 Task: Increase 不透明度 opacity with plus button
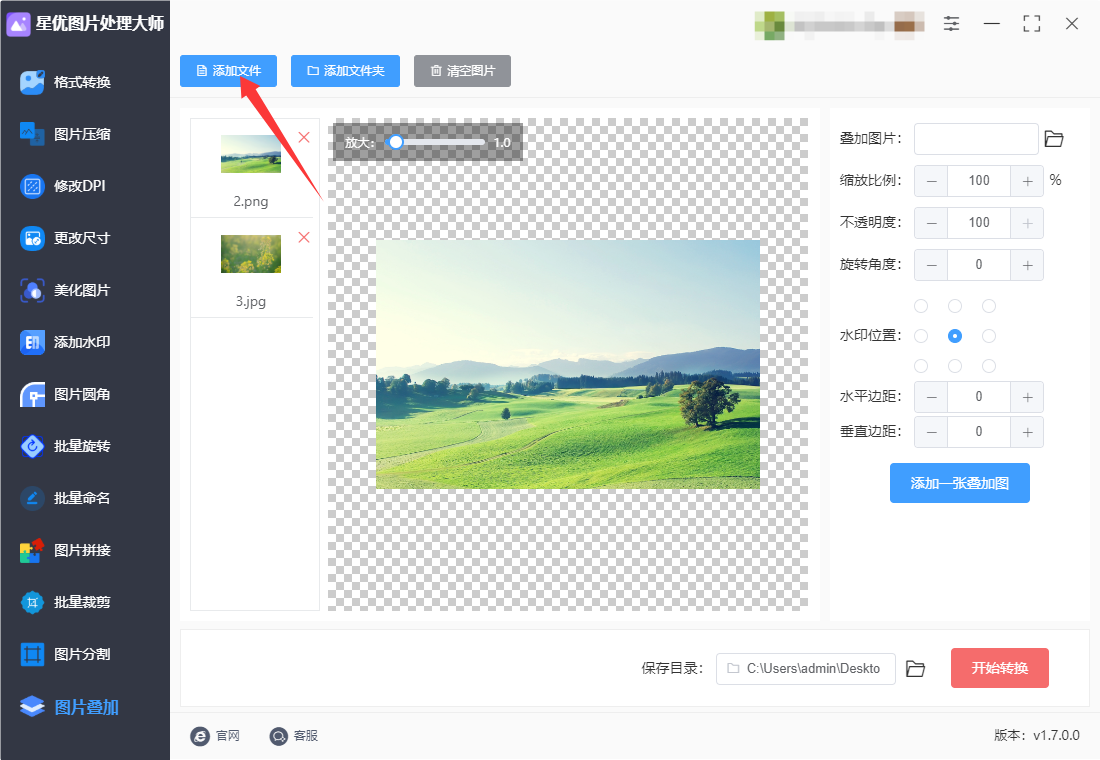click(1027, 223)
